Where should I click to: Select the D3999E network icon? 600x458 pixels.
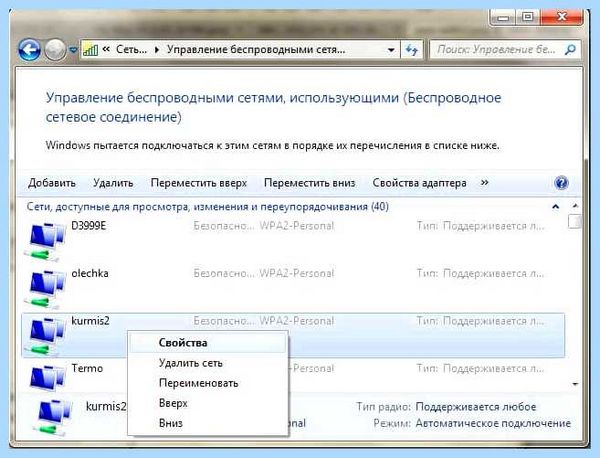pyautogui.click(x=45, y=241)
